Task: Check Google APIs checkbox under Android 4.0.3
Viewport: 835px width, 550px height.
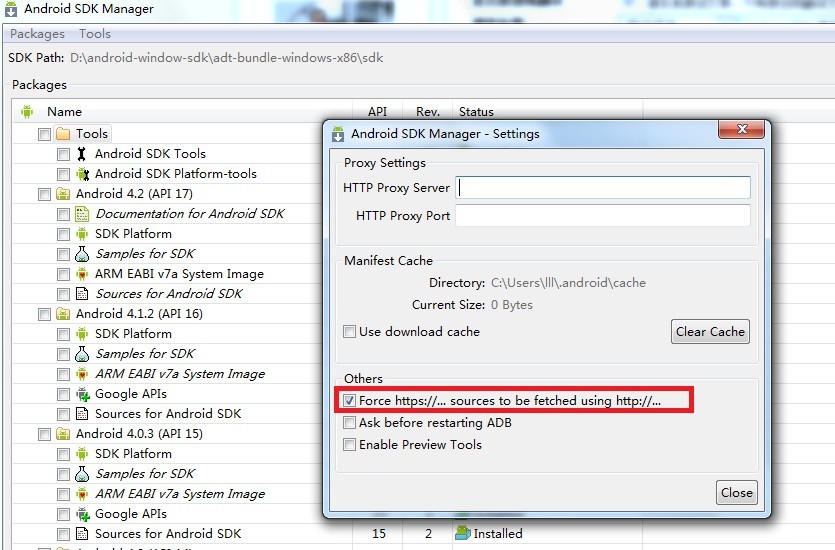Action: tap(63, 515)
